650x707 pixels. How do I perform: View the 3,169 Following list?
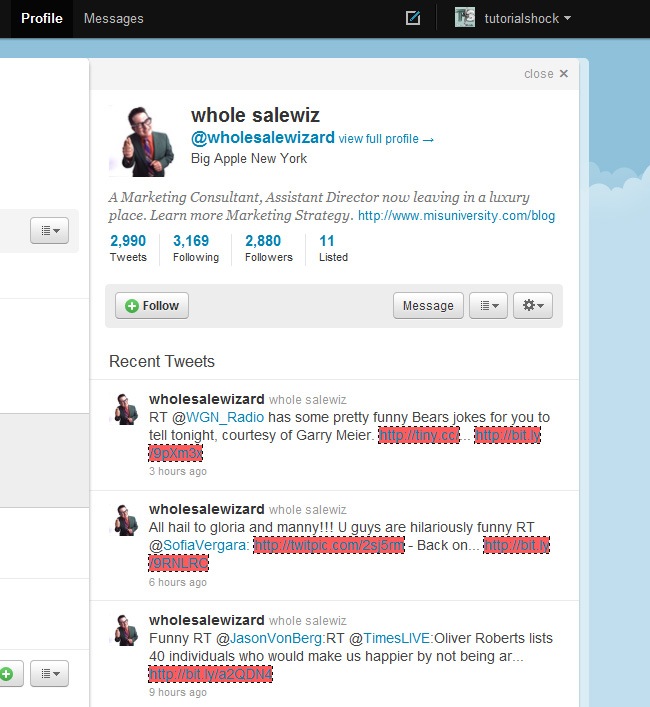tap(196, 248)
